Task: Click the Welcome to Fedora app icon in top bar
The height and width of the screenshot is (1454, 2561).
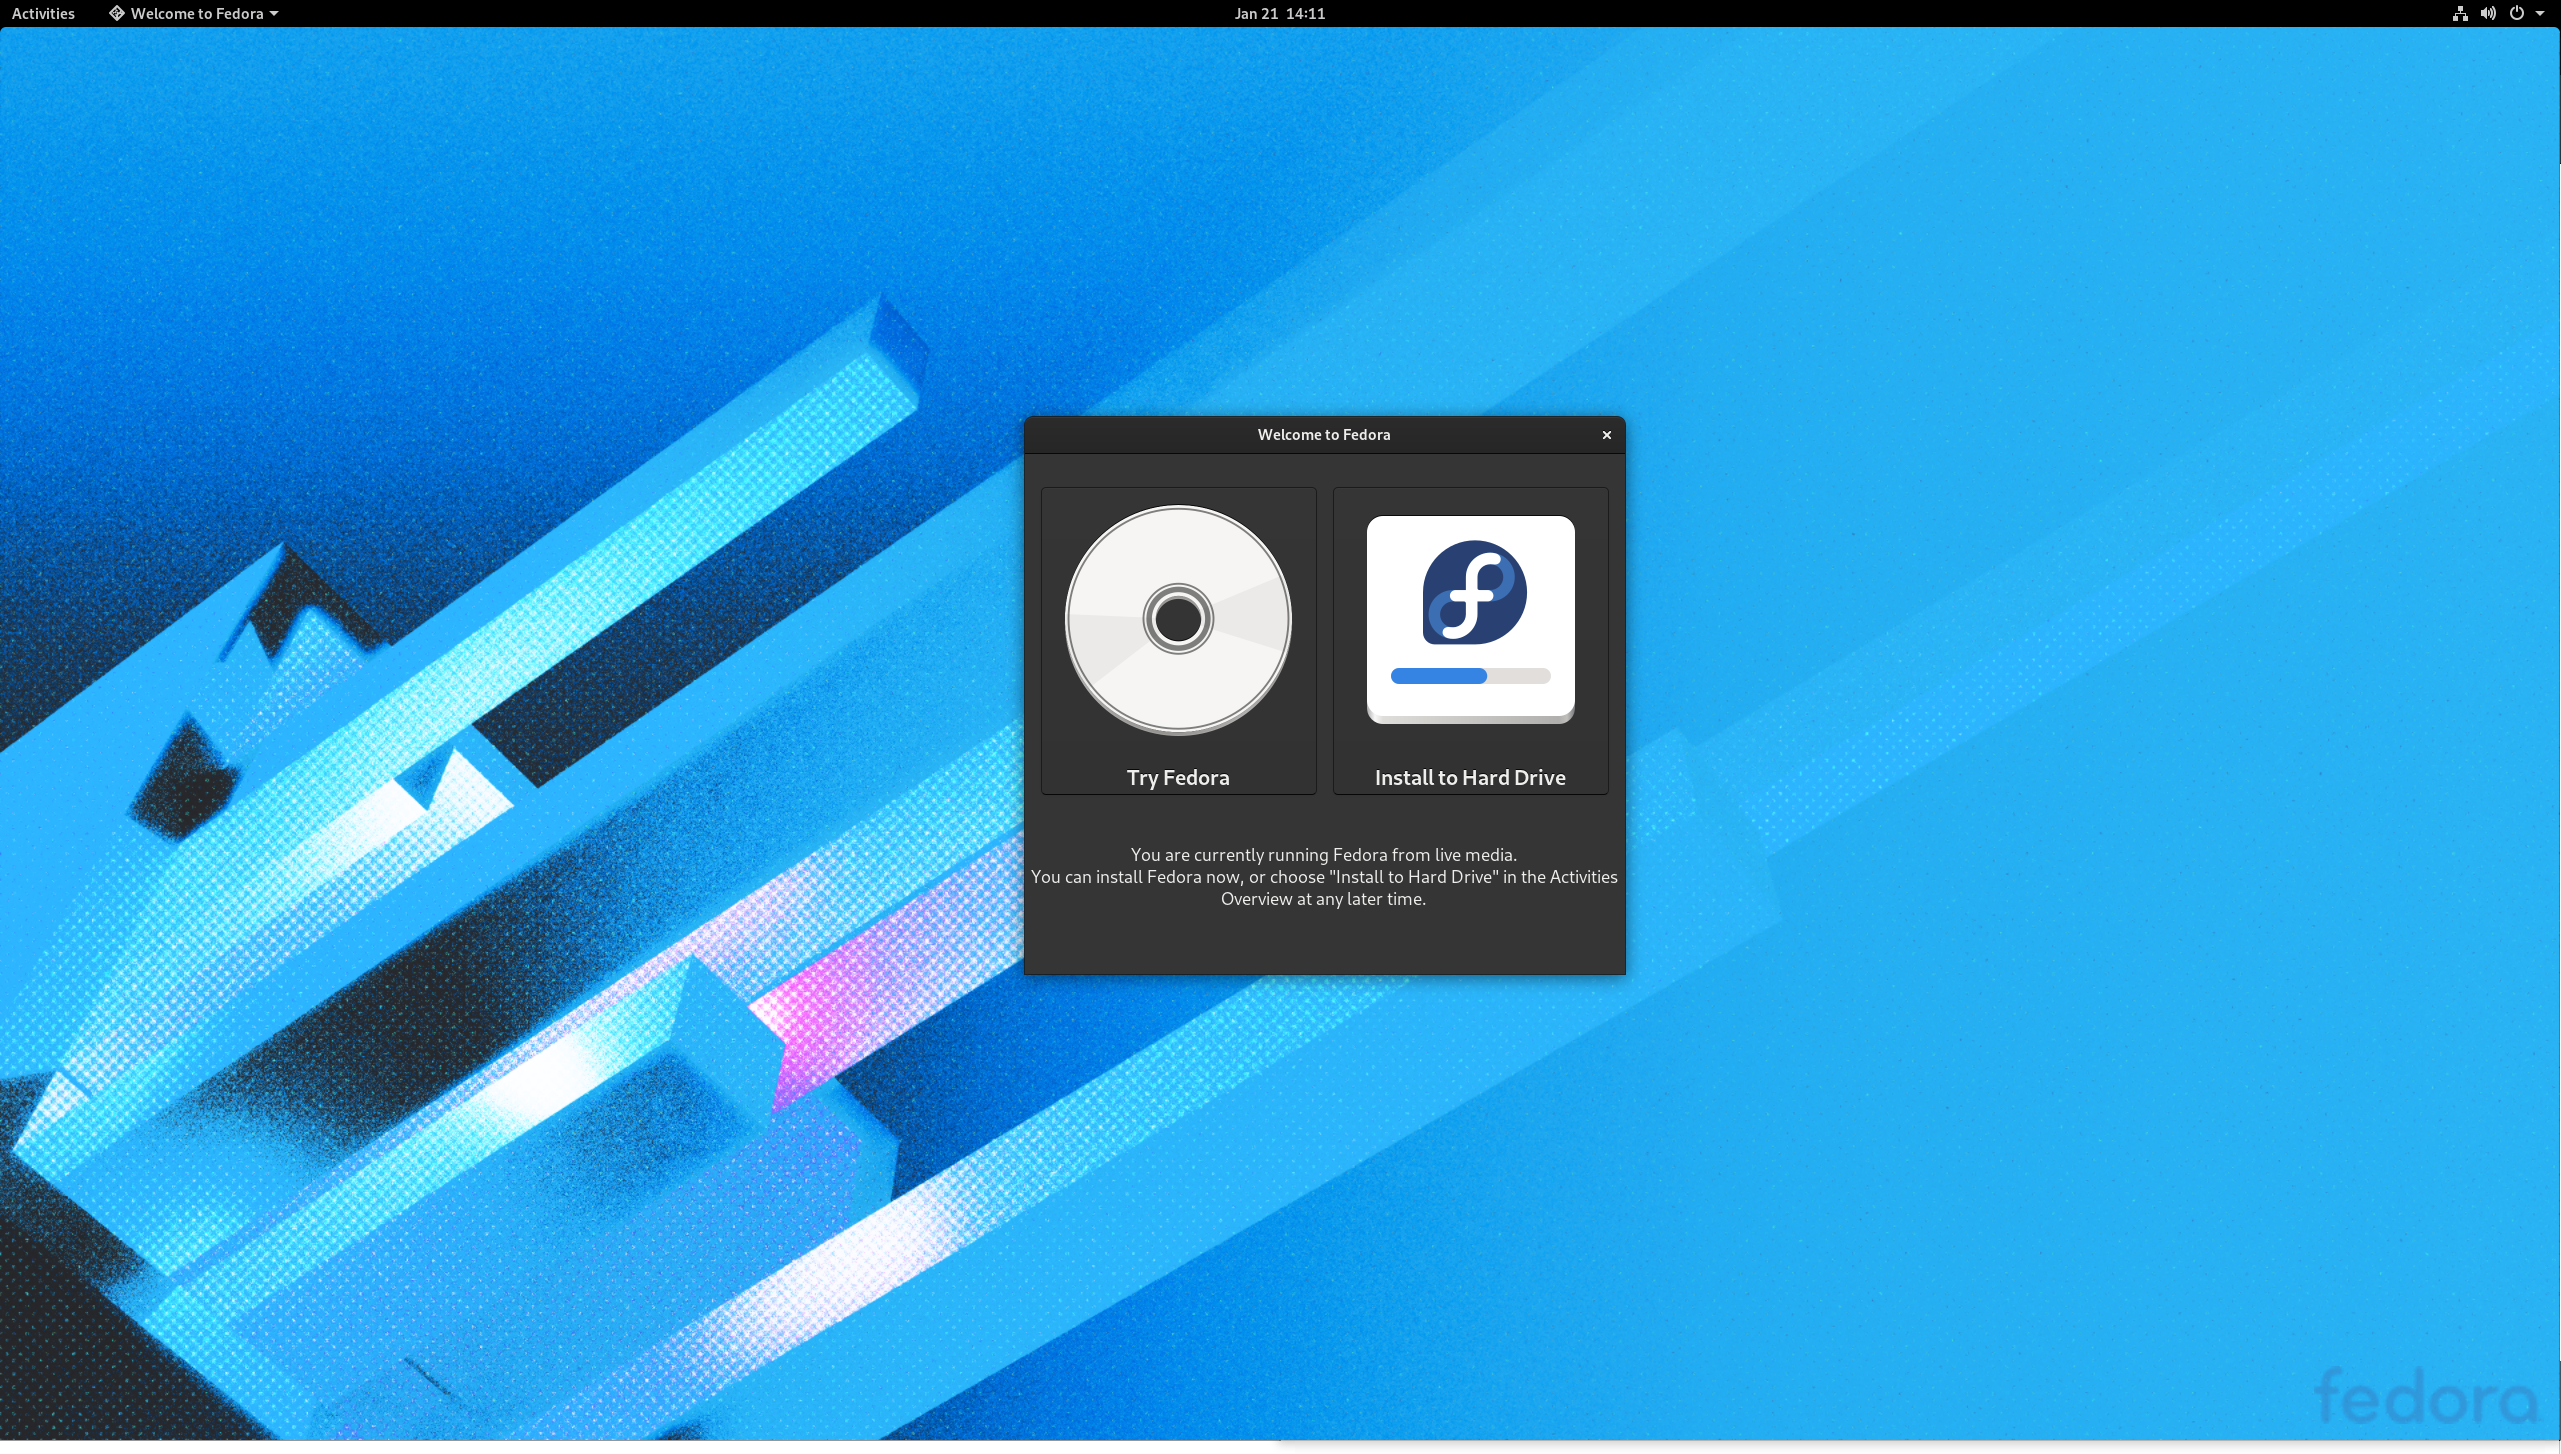Action: pyautogui.click(x=117, y=13)
